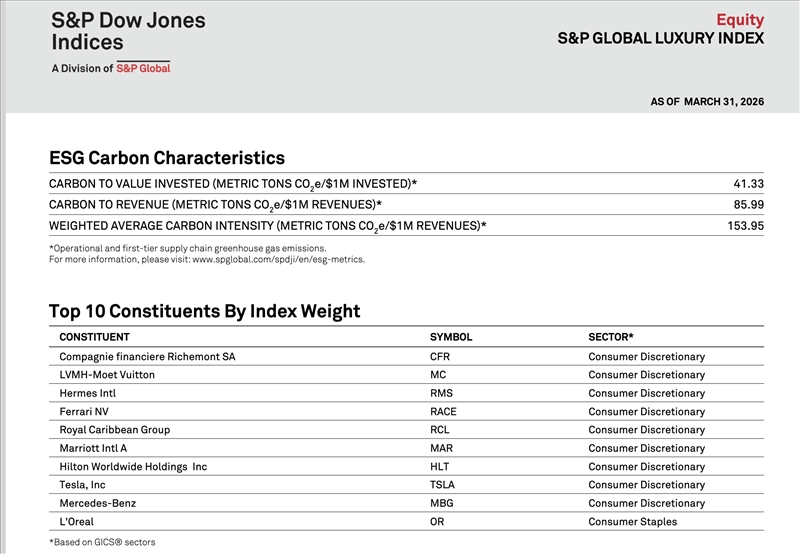Select the L'Oreal cell
The image size is (800, 554).
pos(77,522)
